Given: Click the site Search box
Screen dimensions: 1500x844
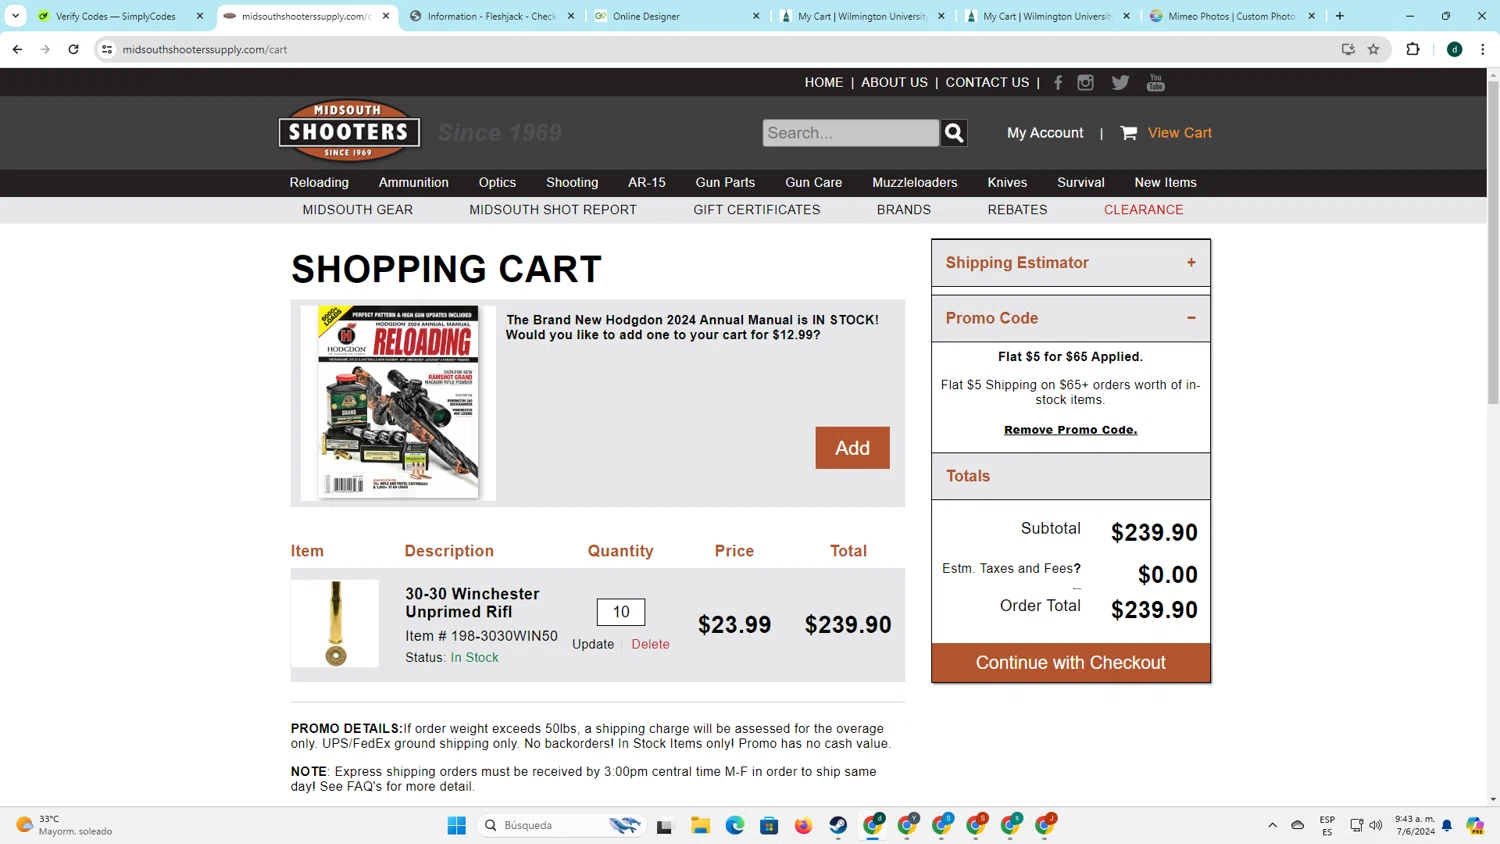Looking at the screenshot, I should click(x=851, y=133).
